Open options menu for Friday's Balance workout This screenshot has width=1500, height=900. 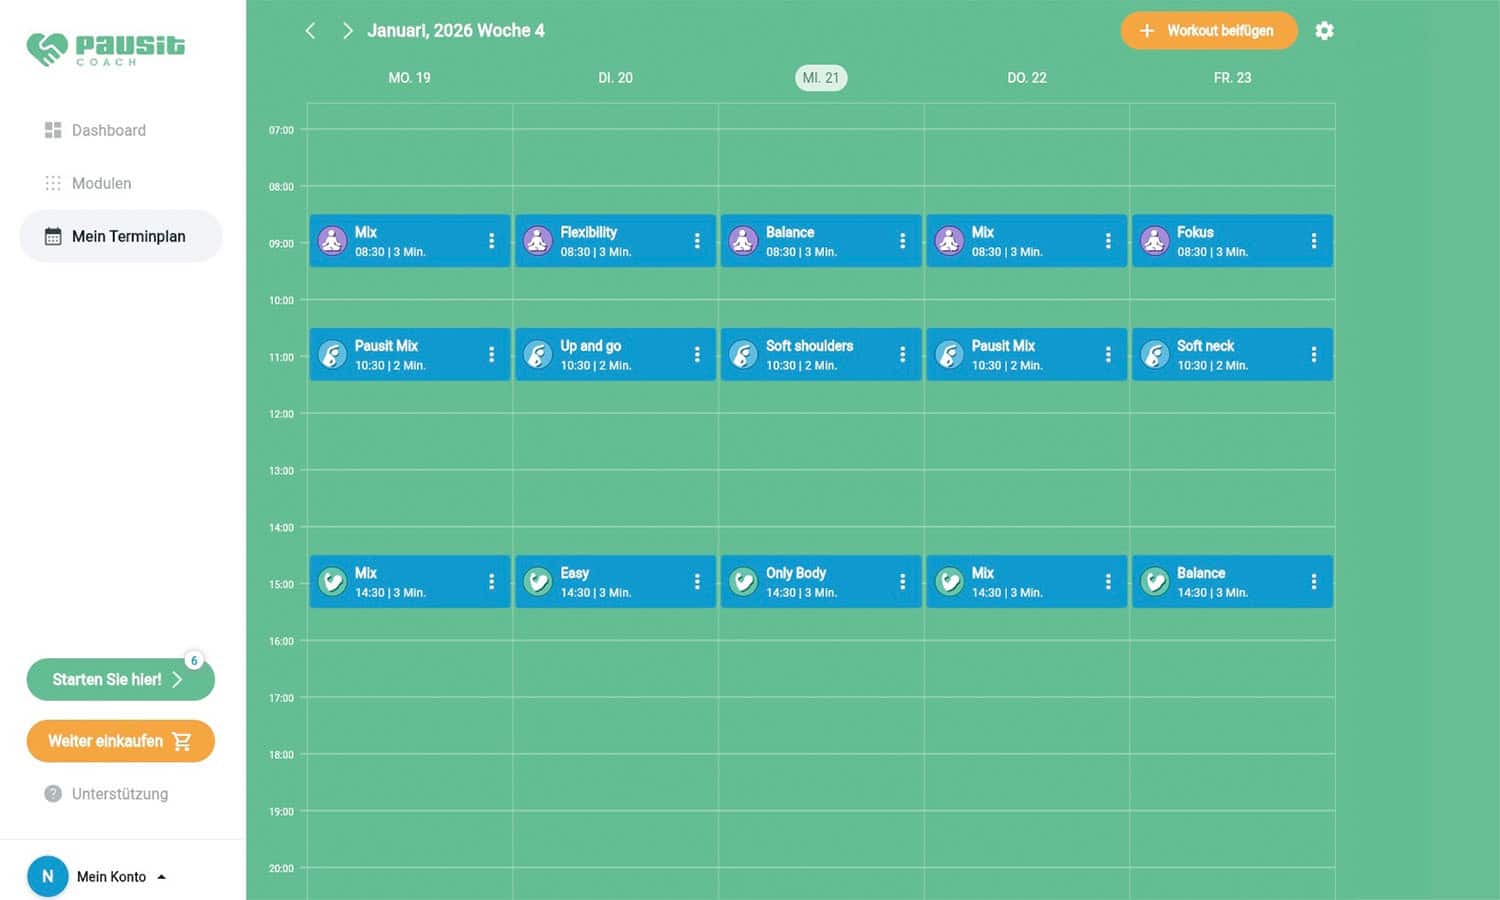coord(1313,582)
